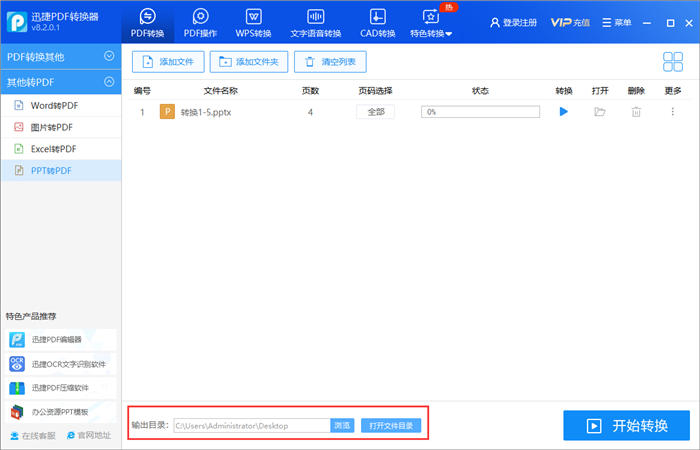Start converting with the play icon
The width and height of the screenshot is (700, 450).
tap(564, 112)
